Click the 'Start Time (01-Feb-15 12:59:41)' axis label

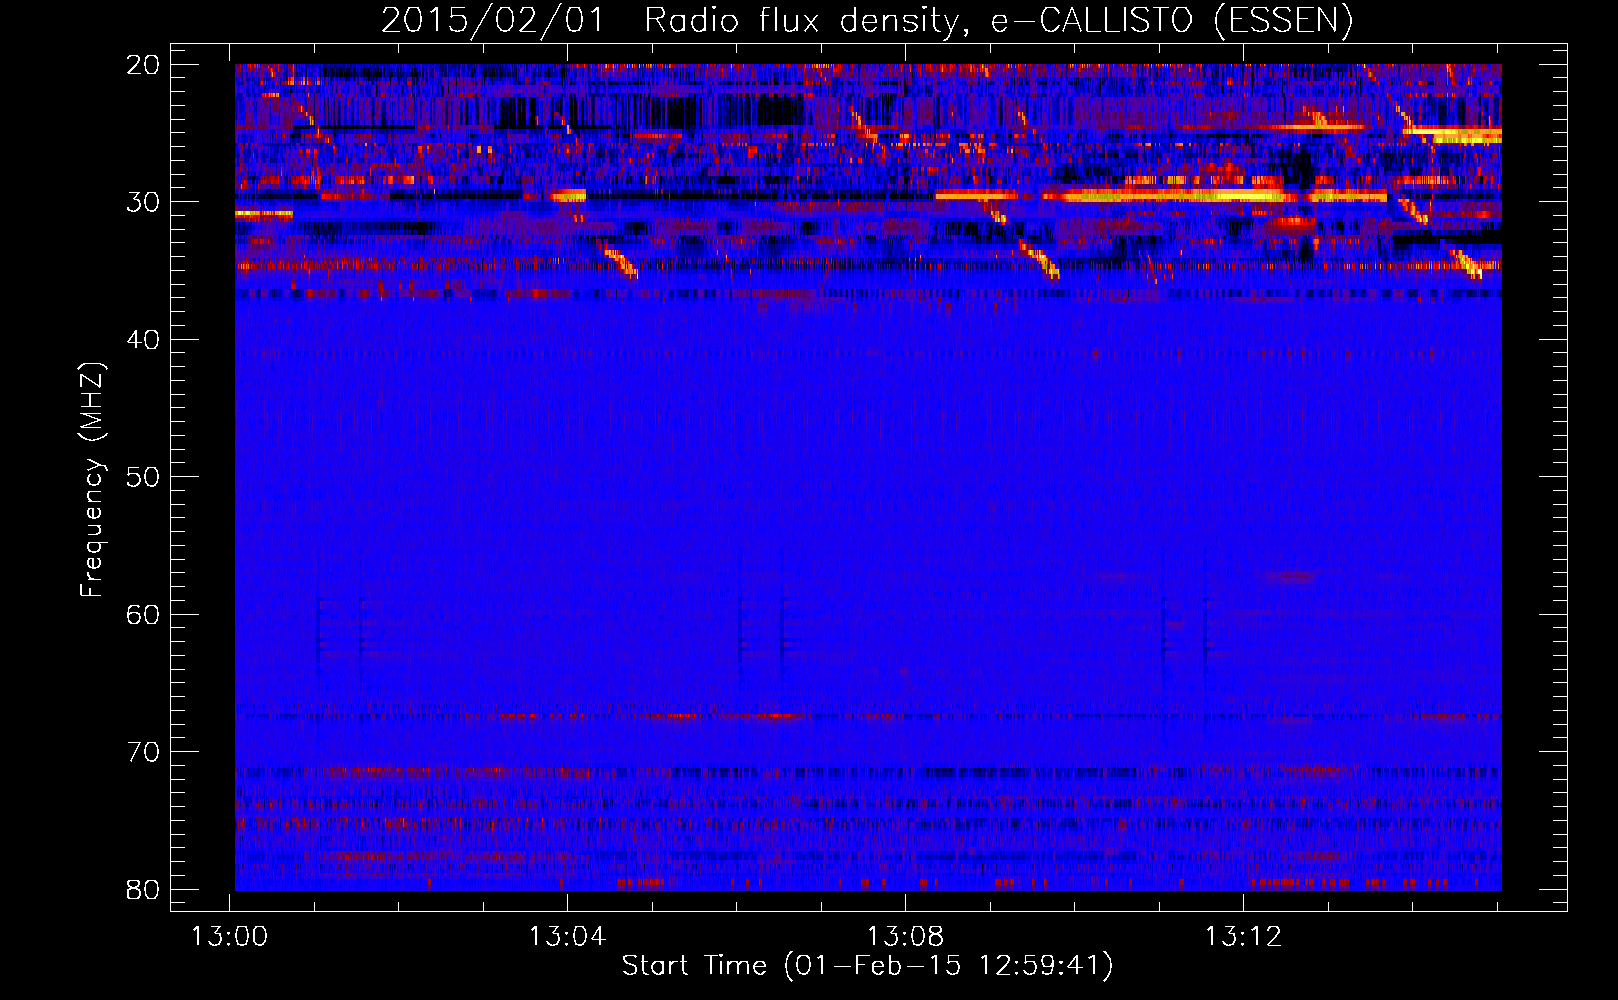click(867, 966)
